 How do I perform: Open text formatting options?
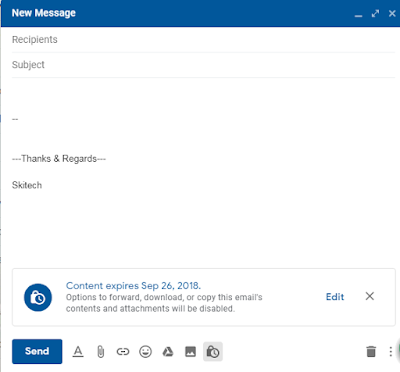[78, 352]
